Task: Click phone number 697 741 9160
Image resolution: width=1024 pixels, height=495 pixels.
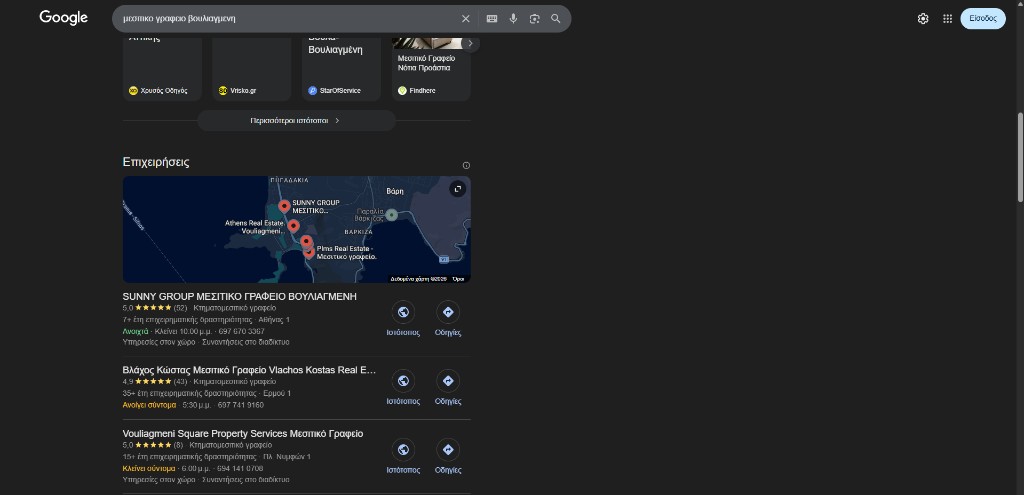Action: pyautogui.click(x=241, y=405)
